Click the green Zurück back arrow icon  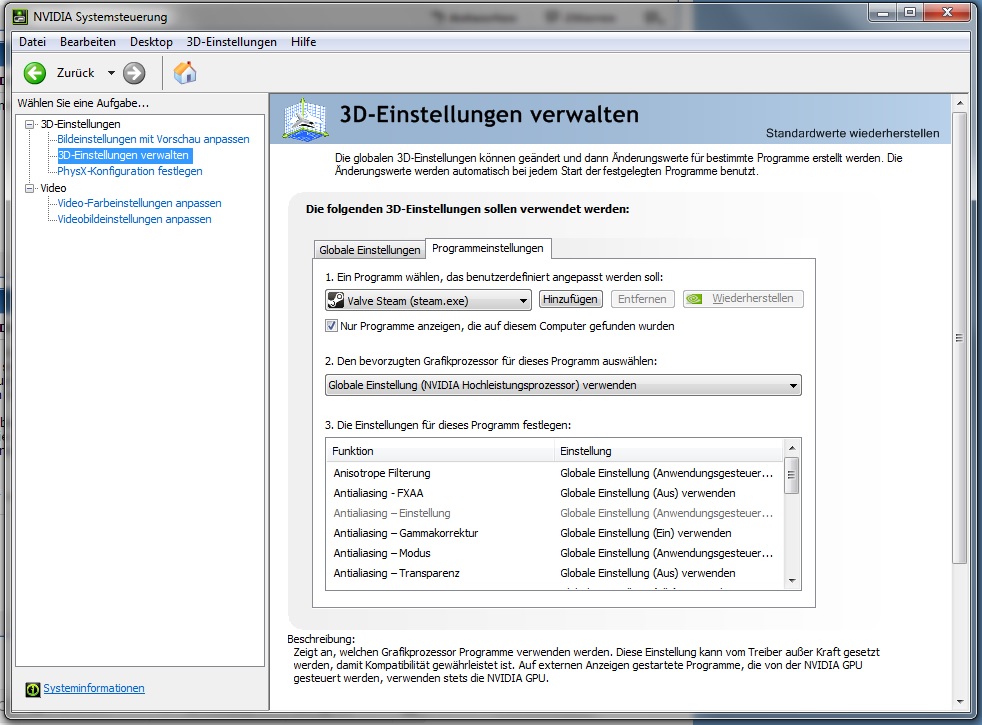[34, 73]
